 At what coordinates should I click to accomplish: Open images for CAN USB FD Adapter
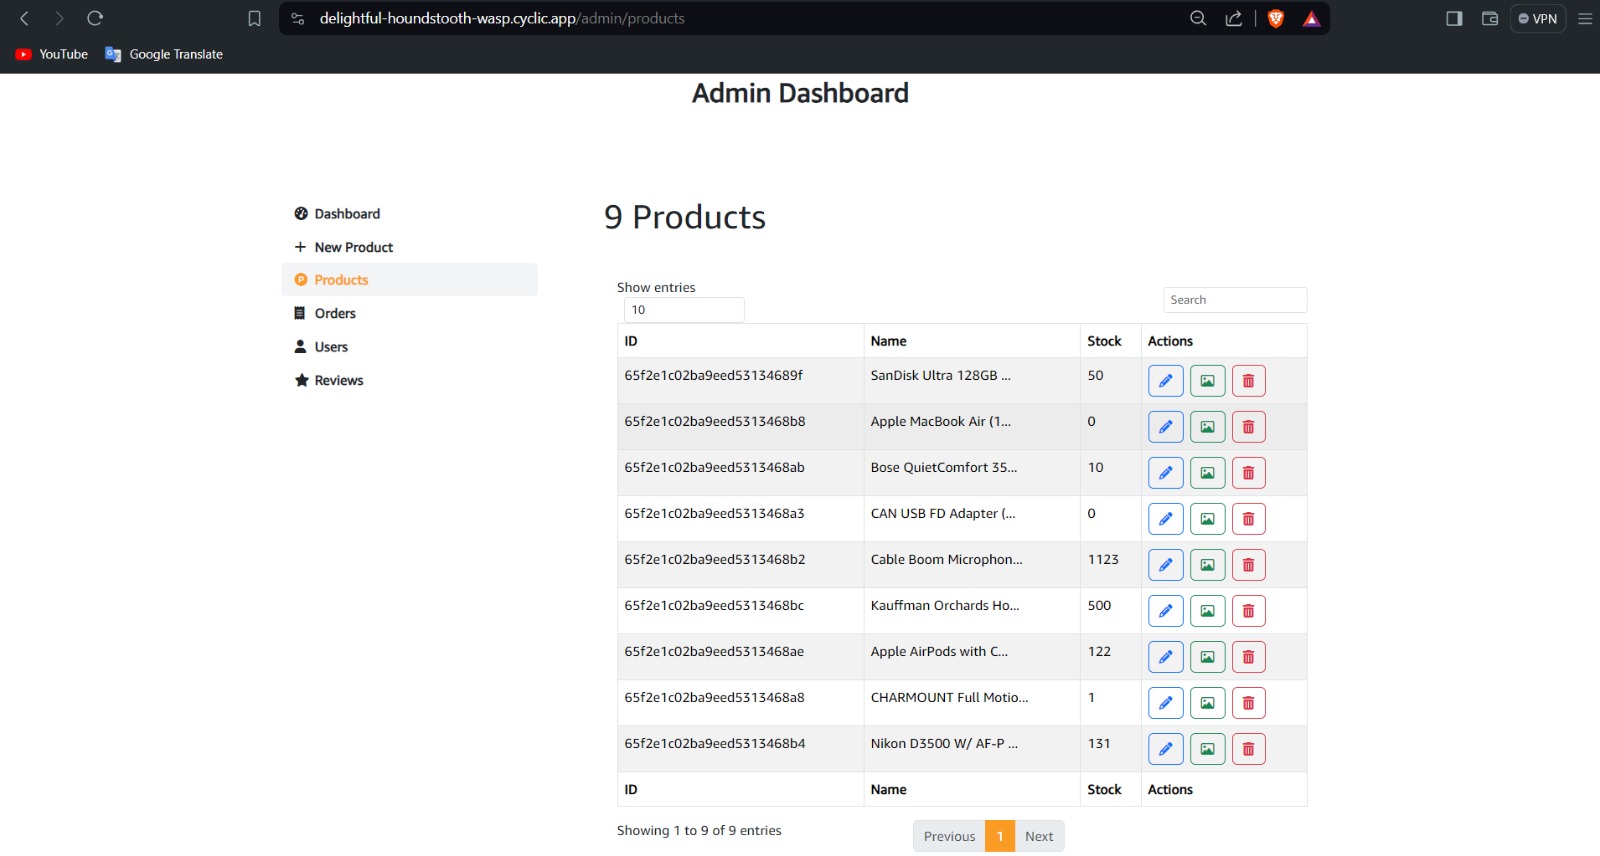[x=1207, y=519]
